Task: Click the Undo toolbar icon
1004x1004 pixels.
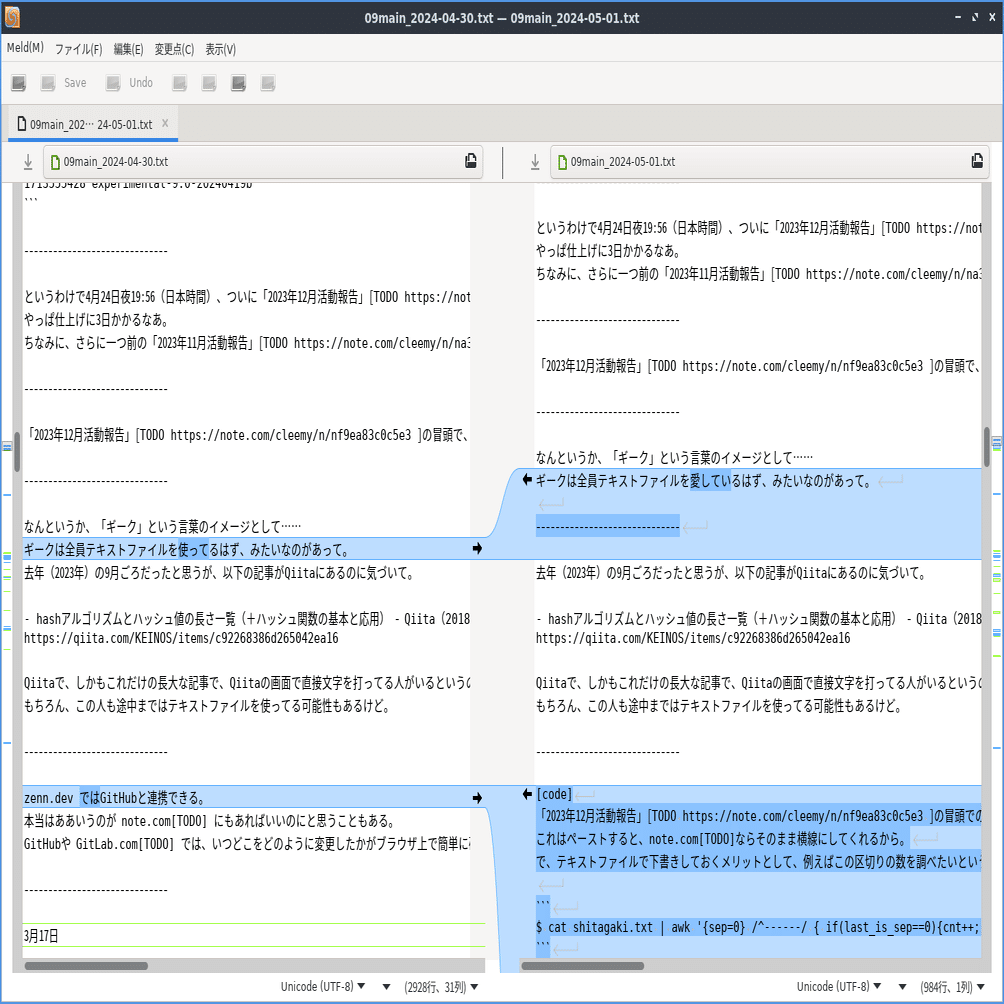Action: 113,83
